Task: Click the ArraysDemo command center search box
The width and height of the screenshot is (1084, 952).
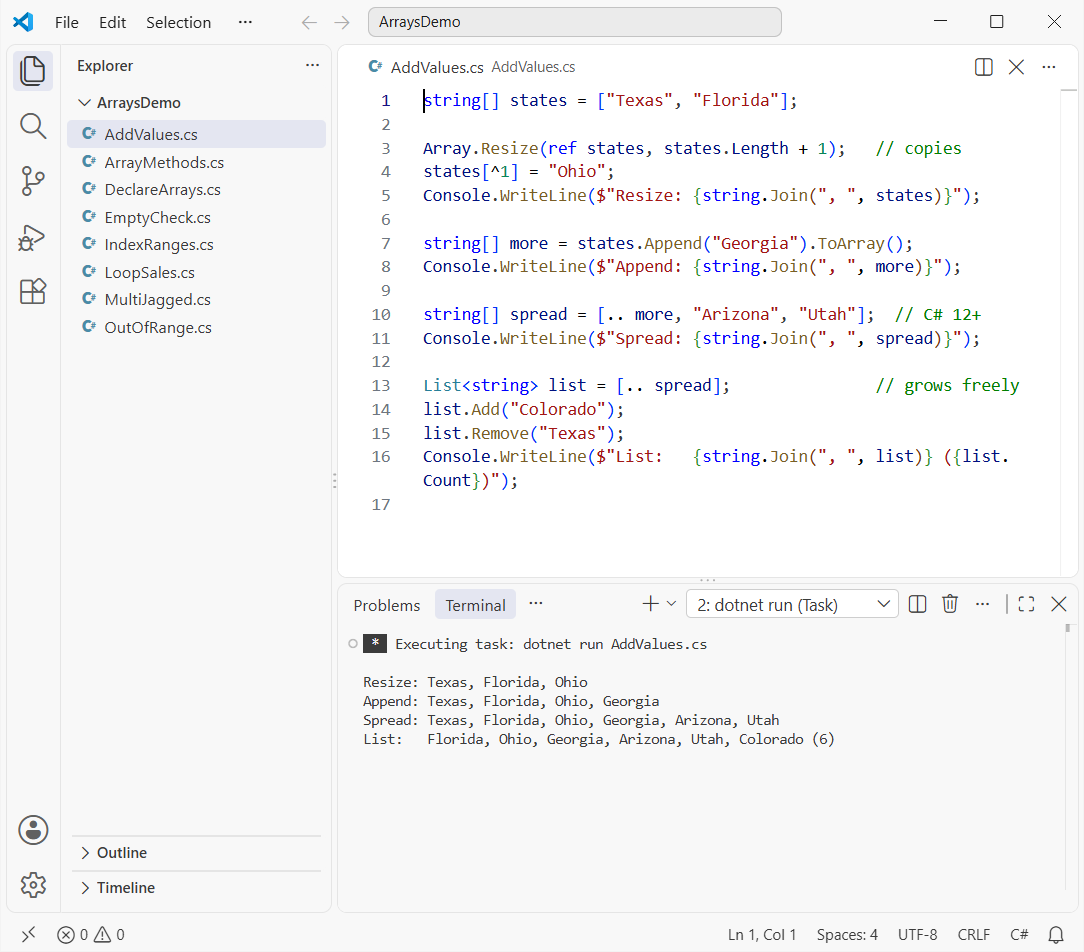Action: 574,22
